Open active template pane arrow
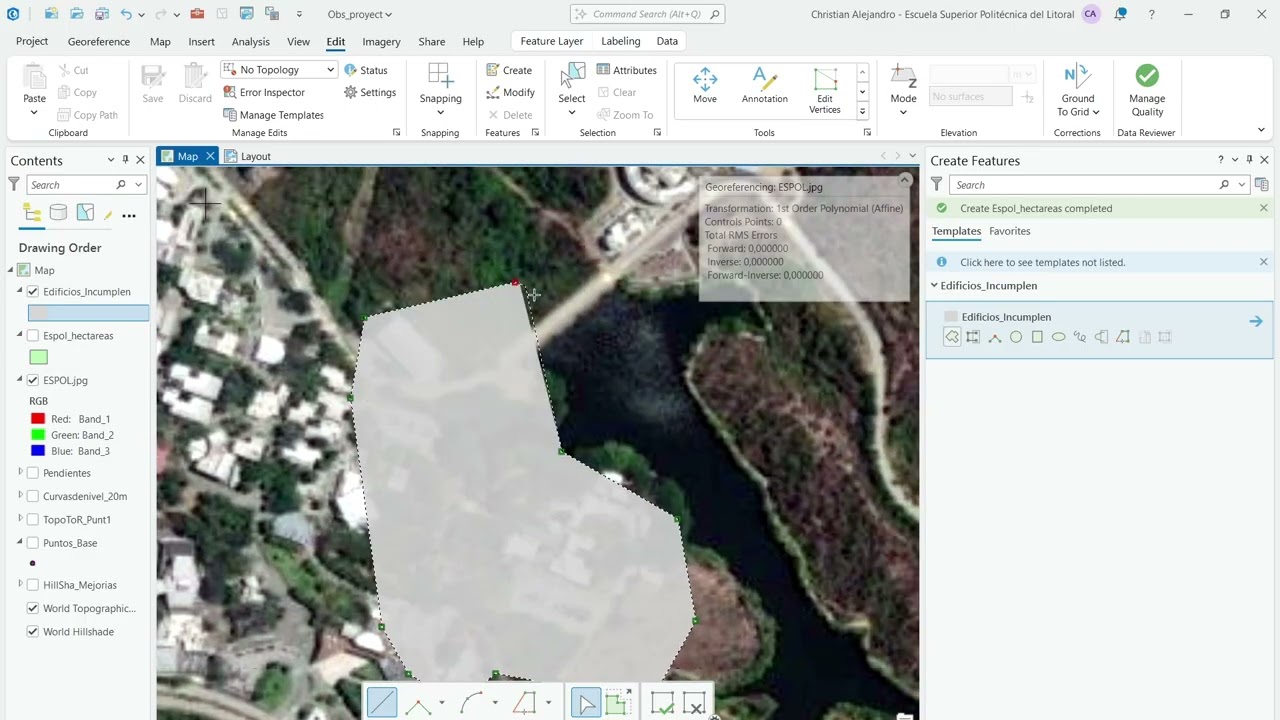The image size is (1280, 720). click(1256, 321)
